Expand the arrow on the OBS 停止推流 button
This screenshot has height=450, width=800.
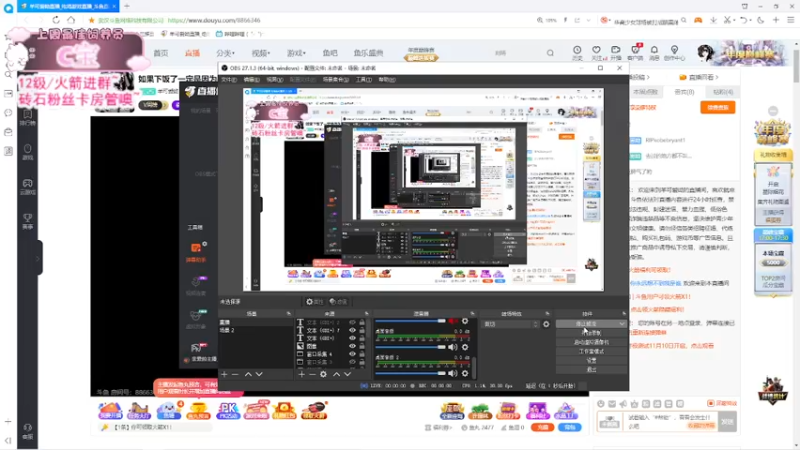[x=621, y=324]
